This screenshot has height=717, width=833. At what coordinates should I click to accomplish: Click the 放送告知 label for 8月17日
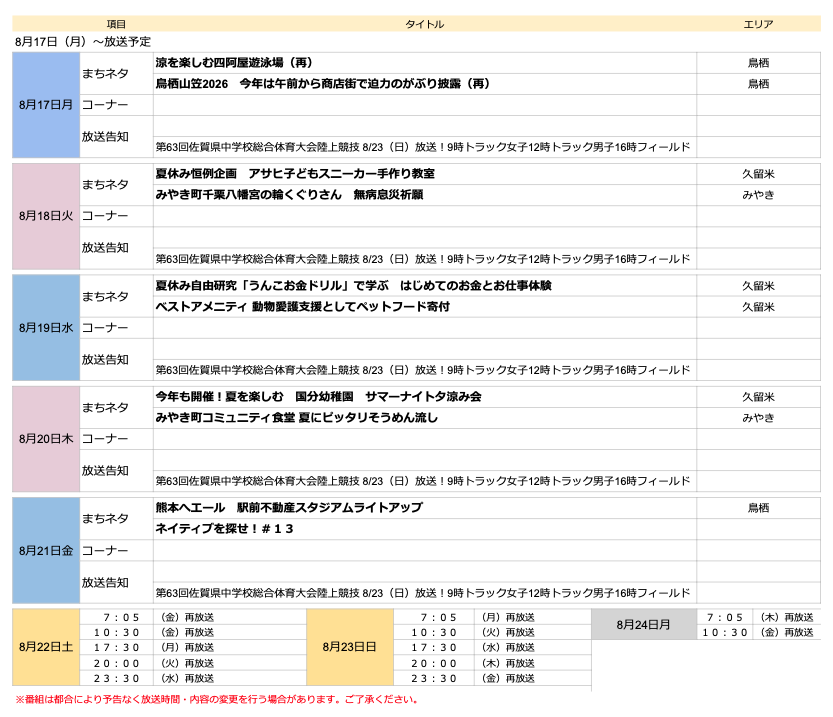[105, 136]
